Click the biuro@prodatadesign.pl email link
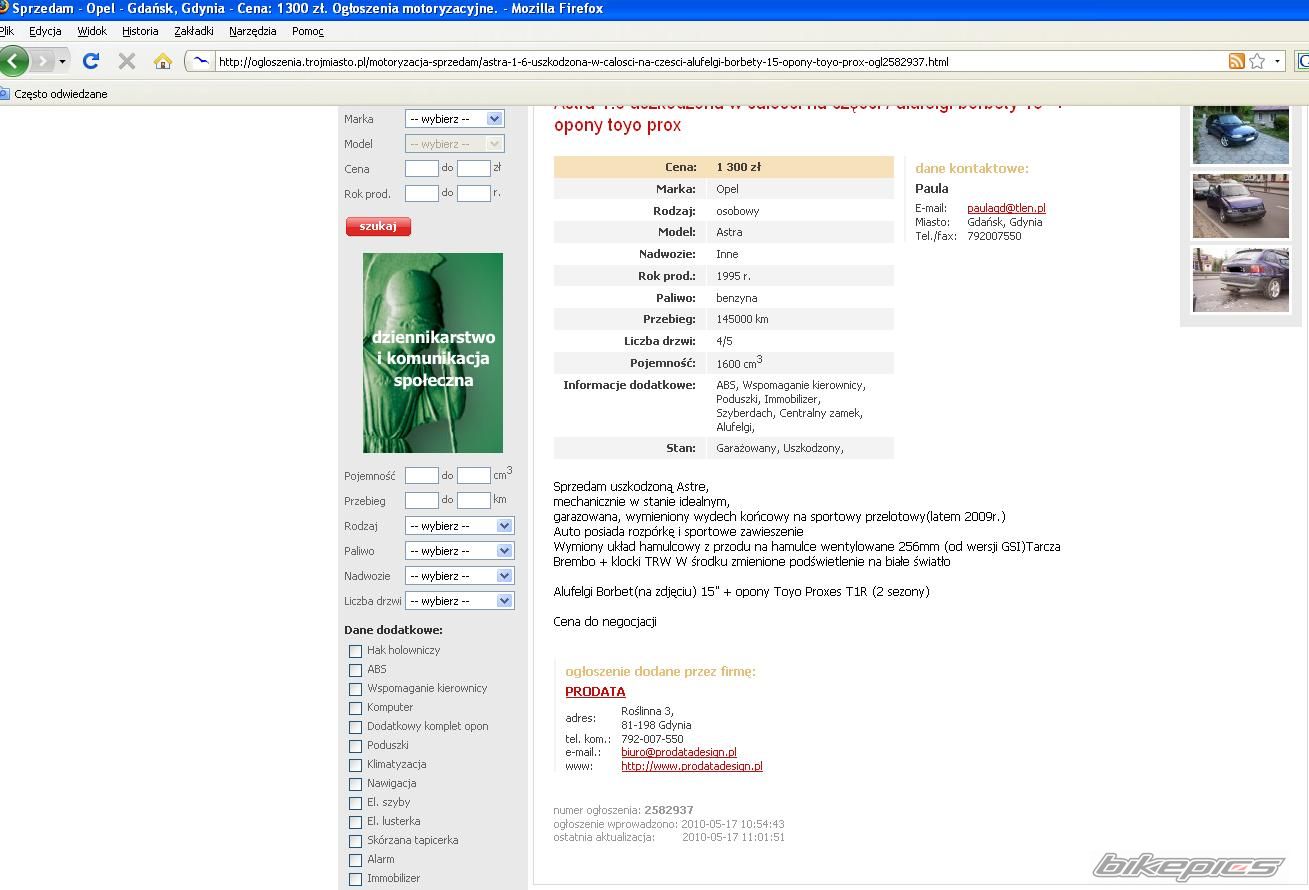 click(678, 752)
